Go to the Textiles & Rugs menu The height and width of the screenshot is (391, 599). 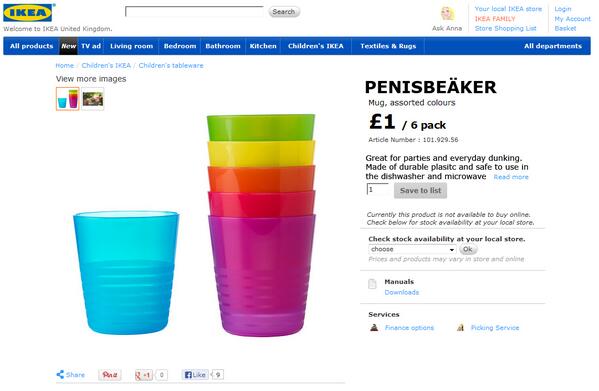click(388, 46)
